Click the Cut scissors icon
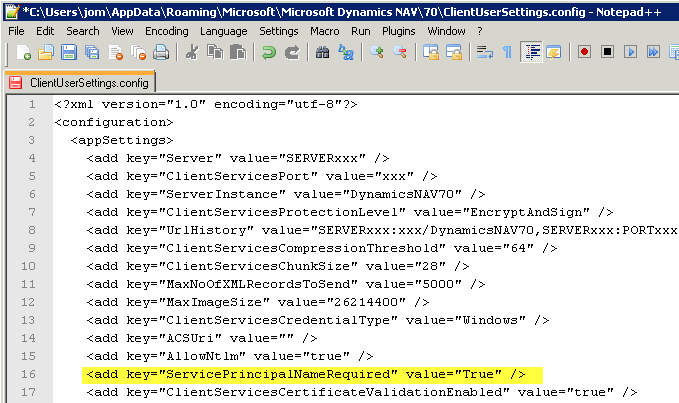Image resolution: width=679 pixels, height=403 pixels. pyautogui.click(x=192, y=52)
